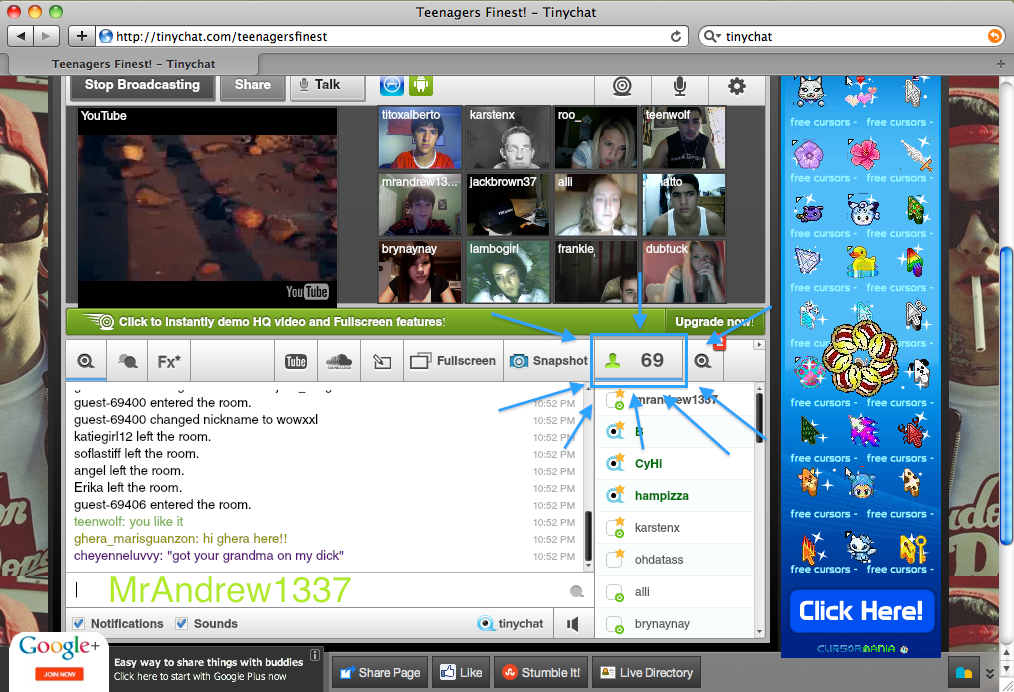Click the pink flower free cursor icon
Viewport: 1014px width, 692px height.
pyautogui.click(x=863, y=153)
